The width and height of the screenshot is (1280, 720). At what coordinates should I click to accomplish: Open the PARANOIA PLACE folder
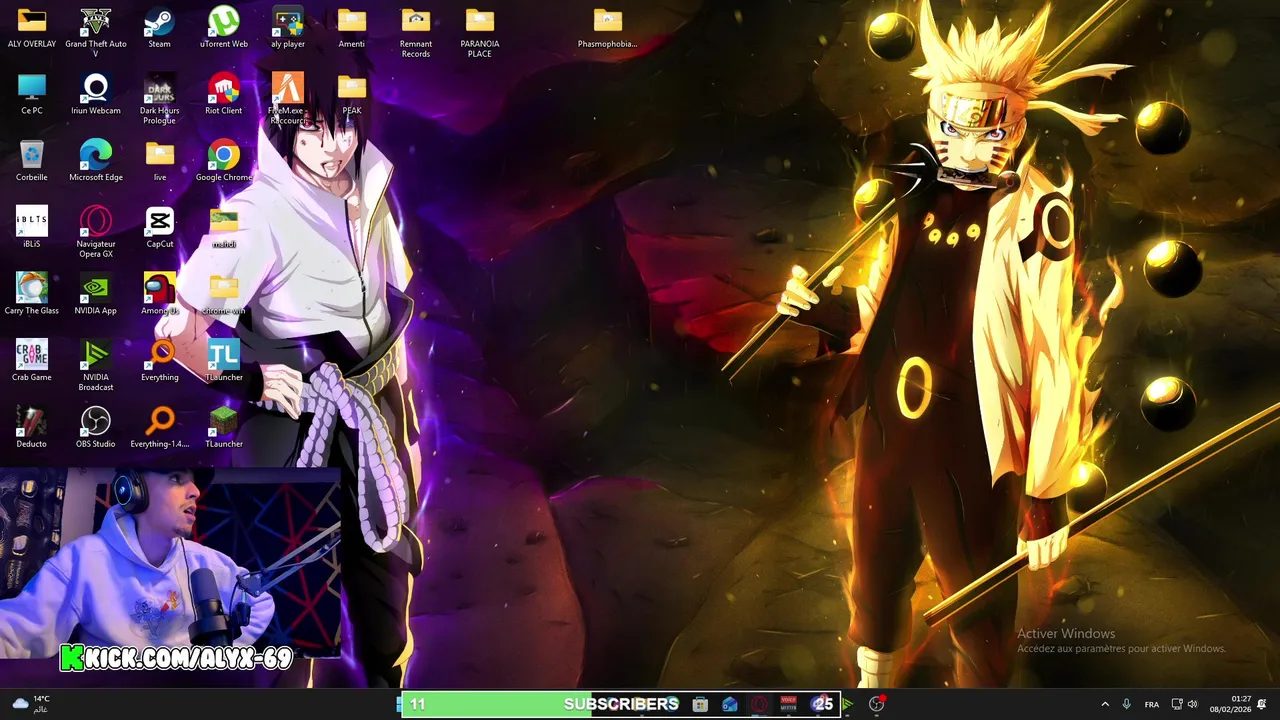pos(480,33)
